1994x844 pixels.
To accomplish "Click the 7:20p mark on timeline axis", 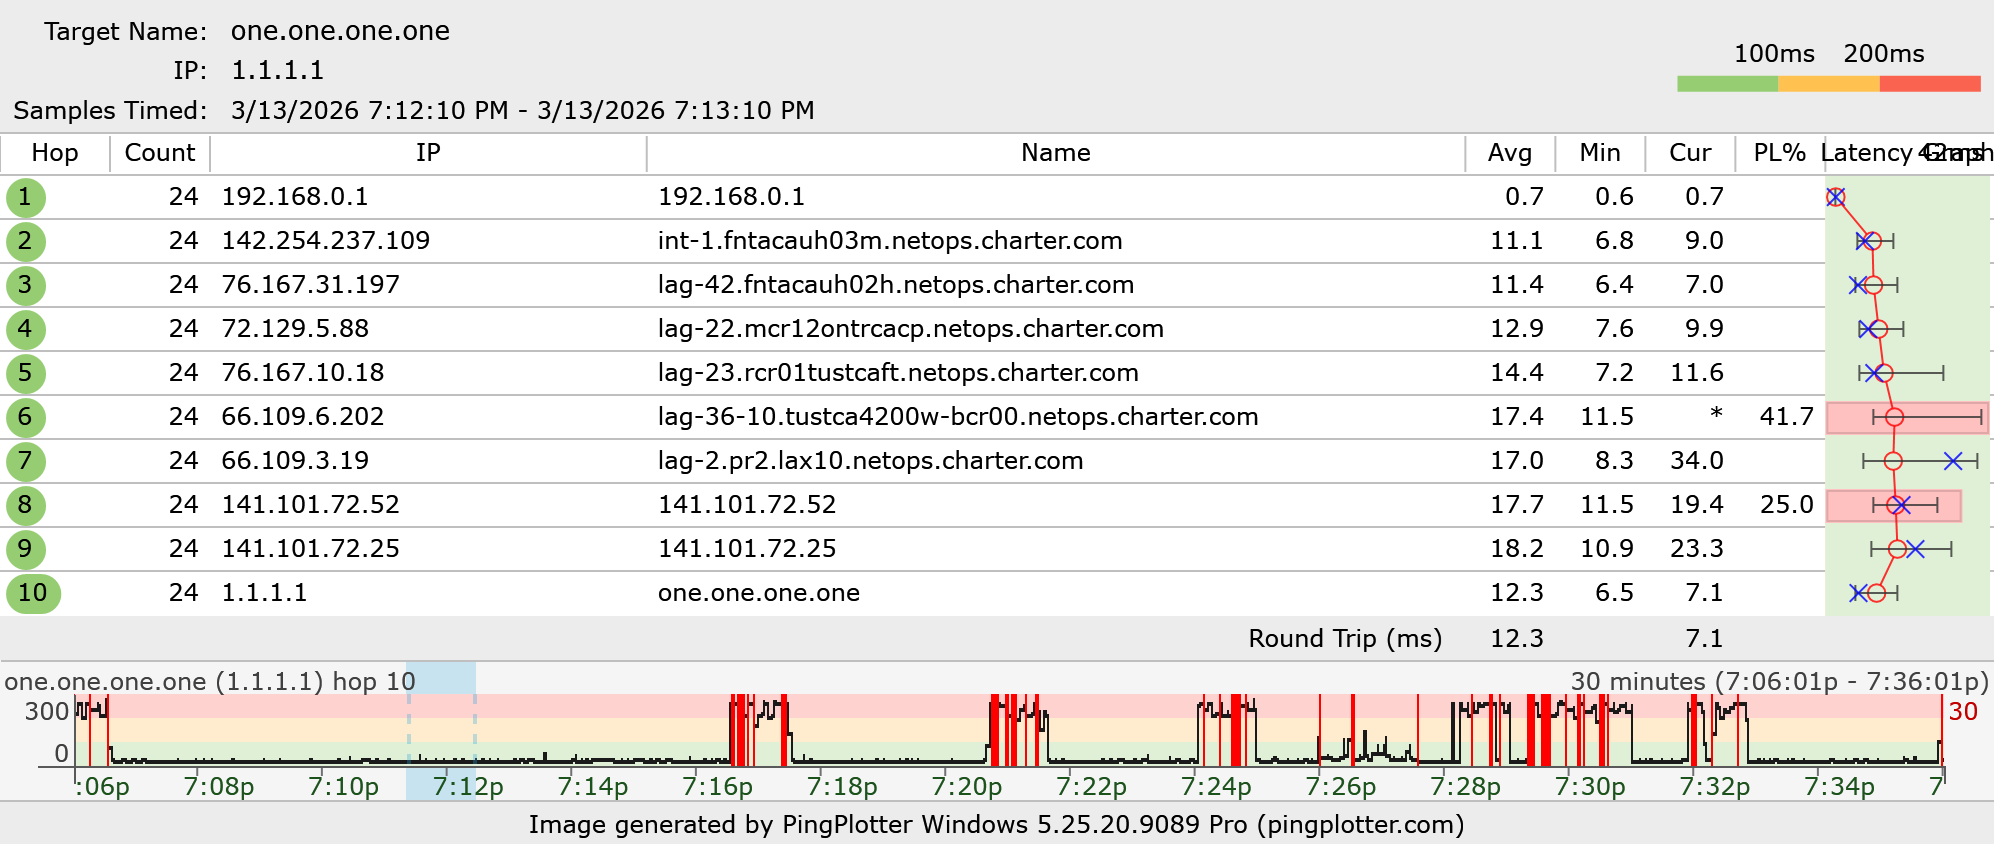I will 966,786.
